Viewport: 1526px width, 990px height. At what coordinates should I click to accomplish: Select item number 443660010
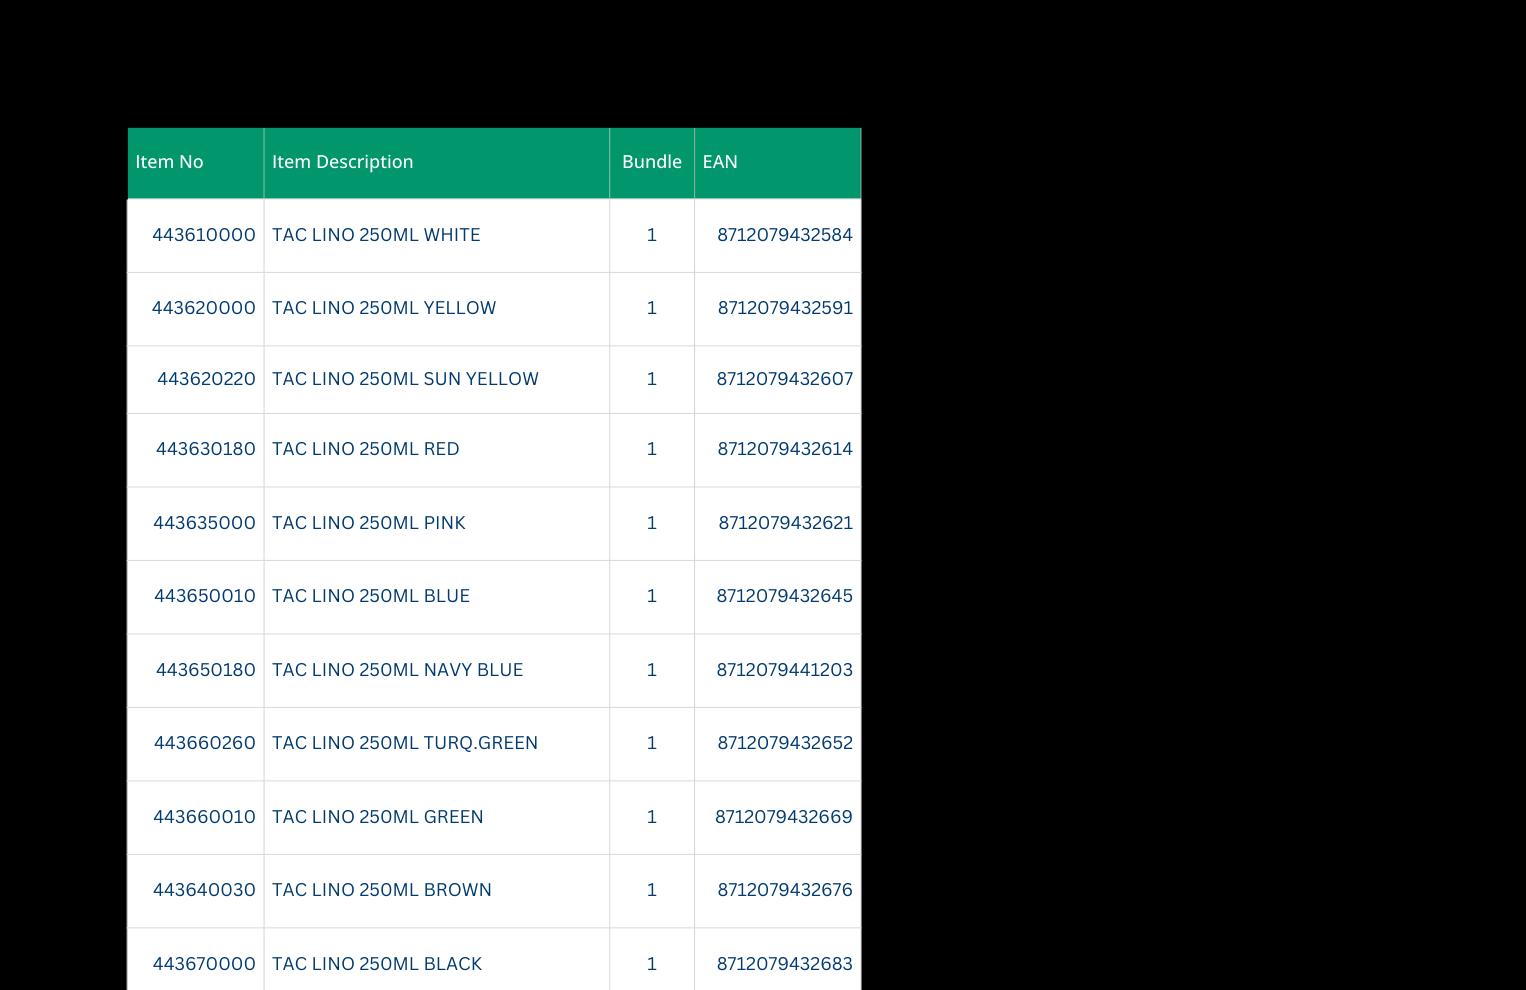pyautogui.click(x=204, y=817)
